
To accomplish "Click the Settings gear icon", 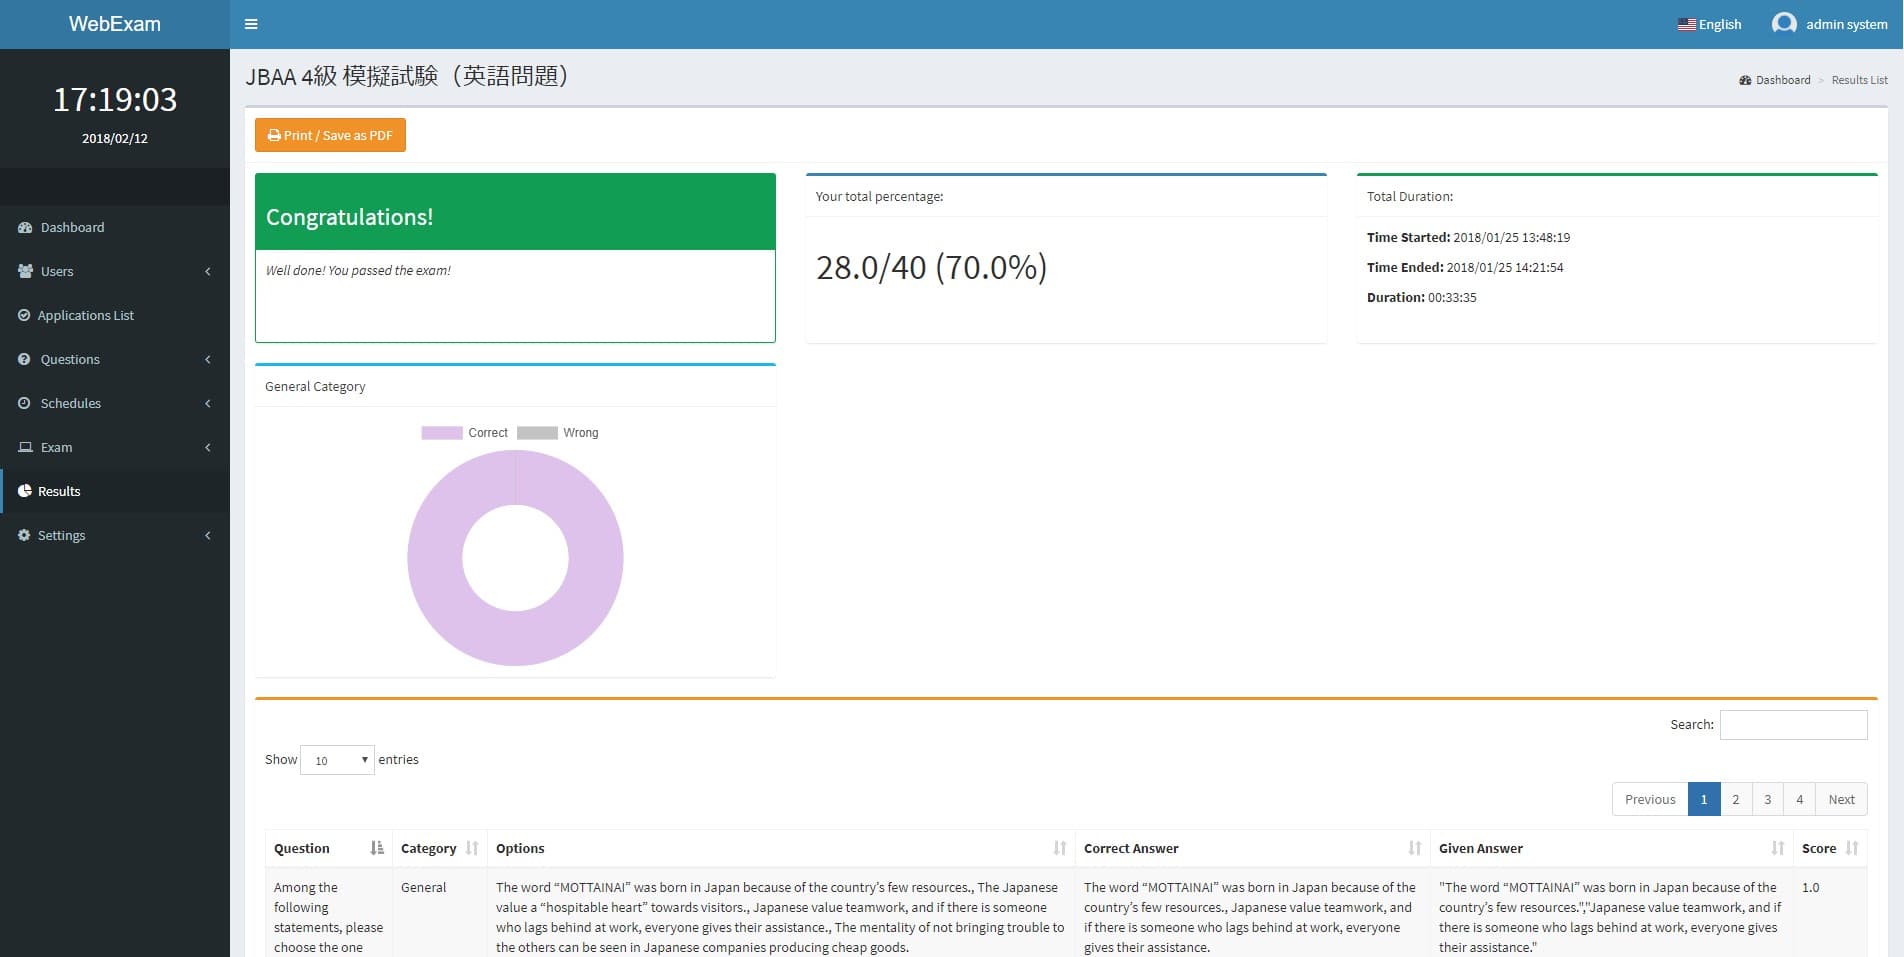I will pos(24,535).
